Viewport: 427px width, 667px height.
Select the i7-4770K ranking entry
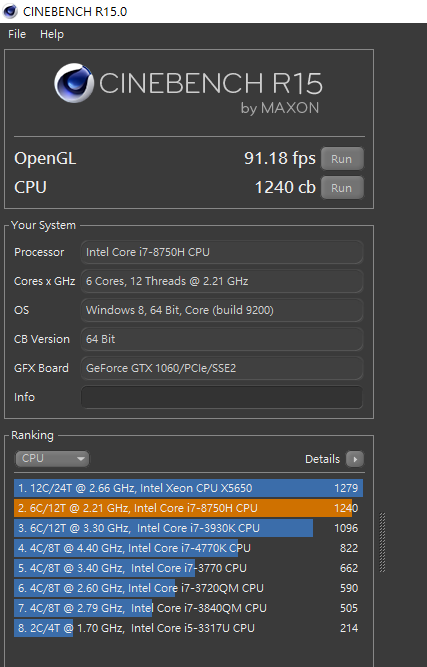pyautogui.click(x=188, y=548)
